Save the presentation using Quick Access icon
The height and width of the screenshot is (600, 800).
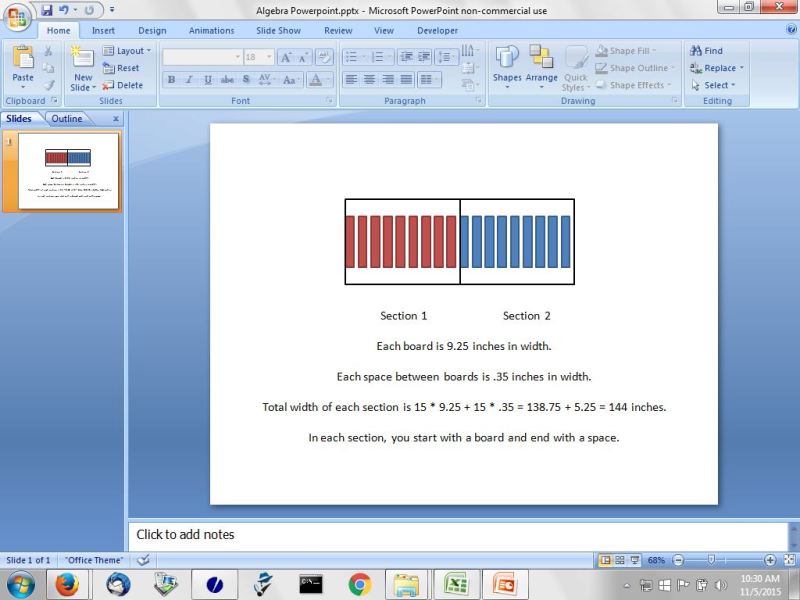coord(47,10)
